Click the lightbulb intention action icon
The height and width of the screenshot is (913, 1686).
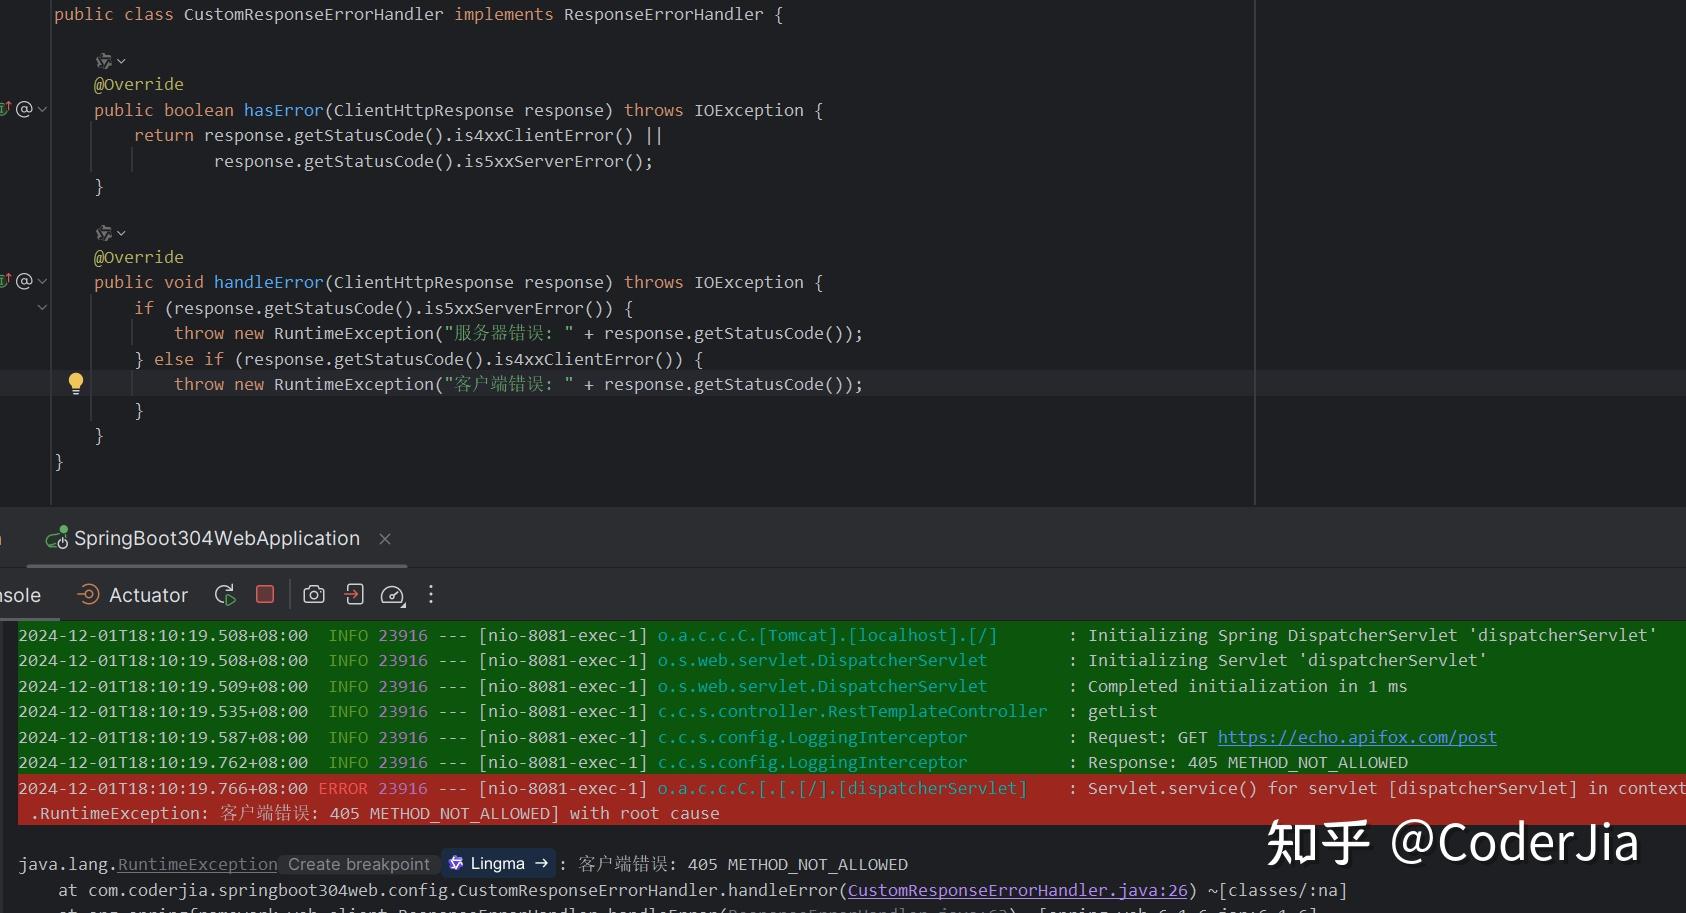75,383
